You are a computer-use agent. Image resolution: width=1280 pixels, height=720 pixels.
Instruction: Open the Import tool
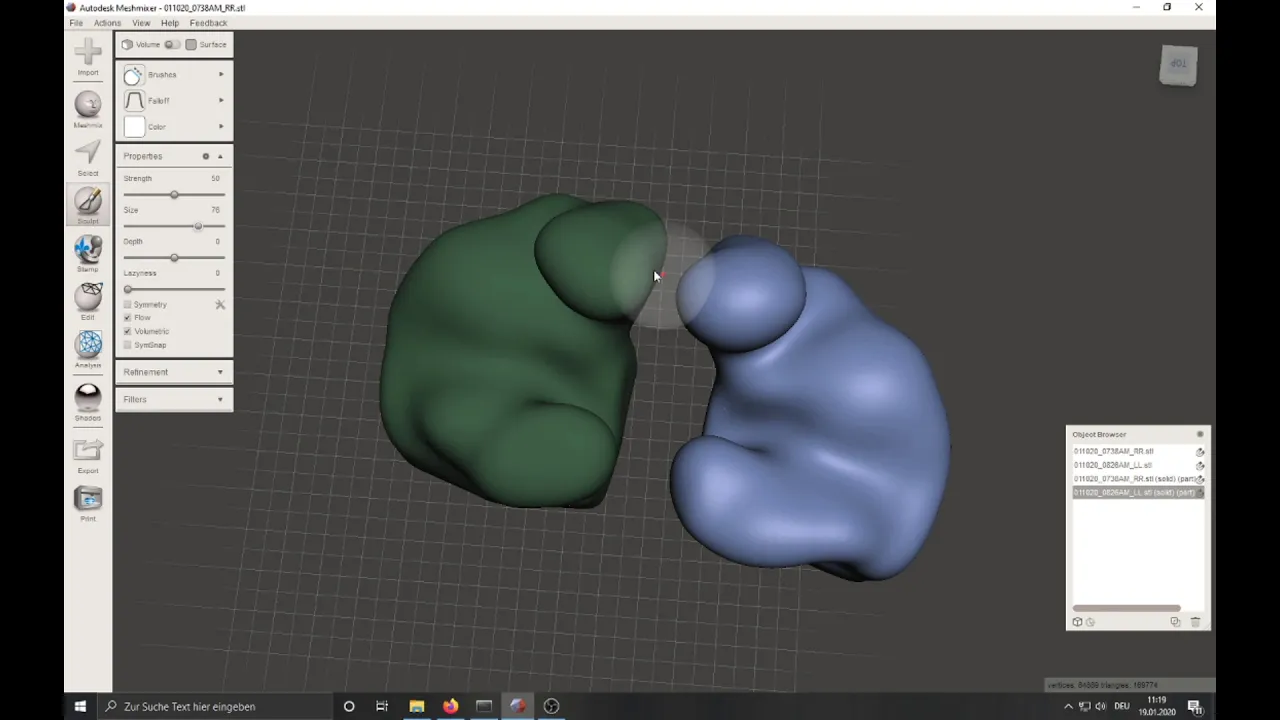tap(88, 56)
